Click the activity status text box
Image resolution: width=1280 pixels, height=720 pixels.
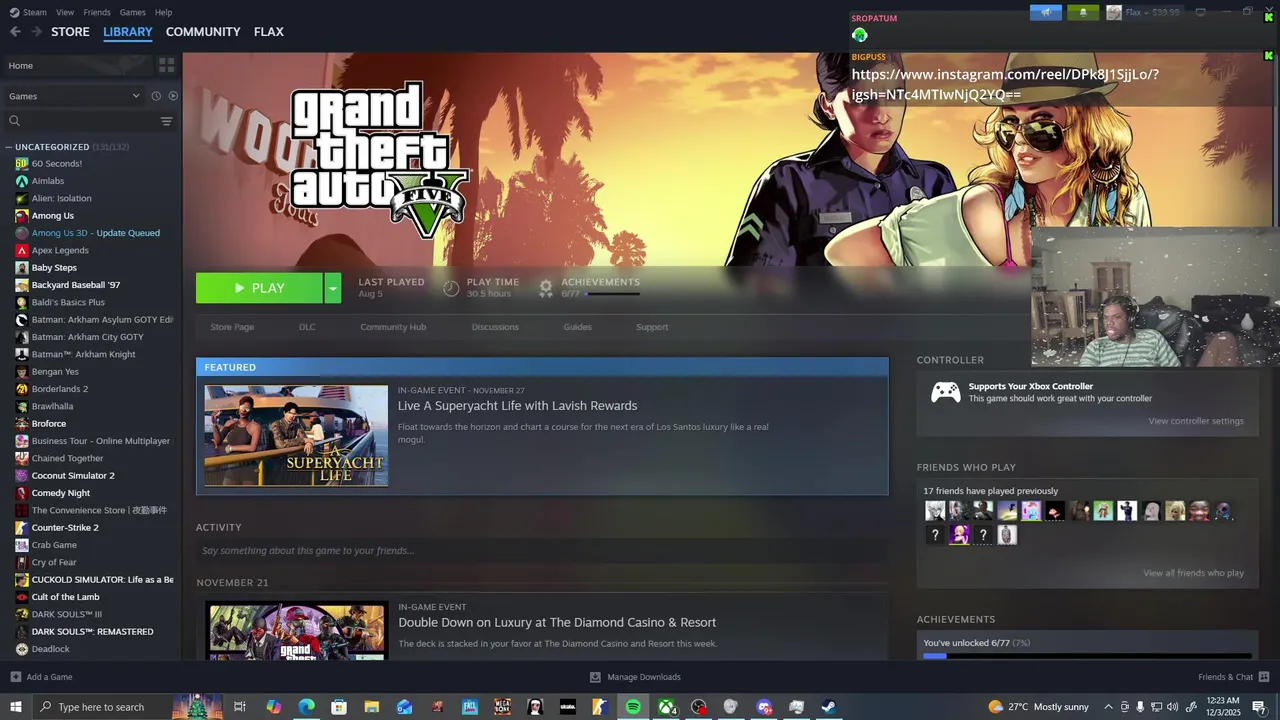point(542,551)
